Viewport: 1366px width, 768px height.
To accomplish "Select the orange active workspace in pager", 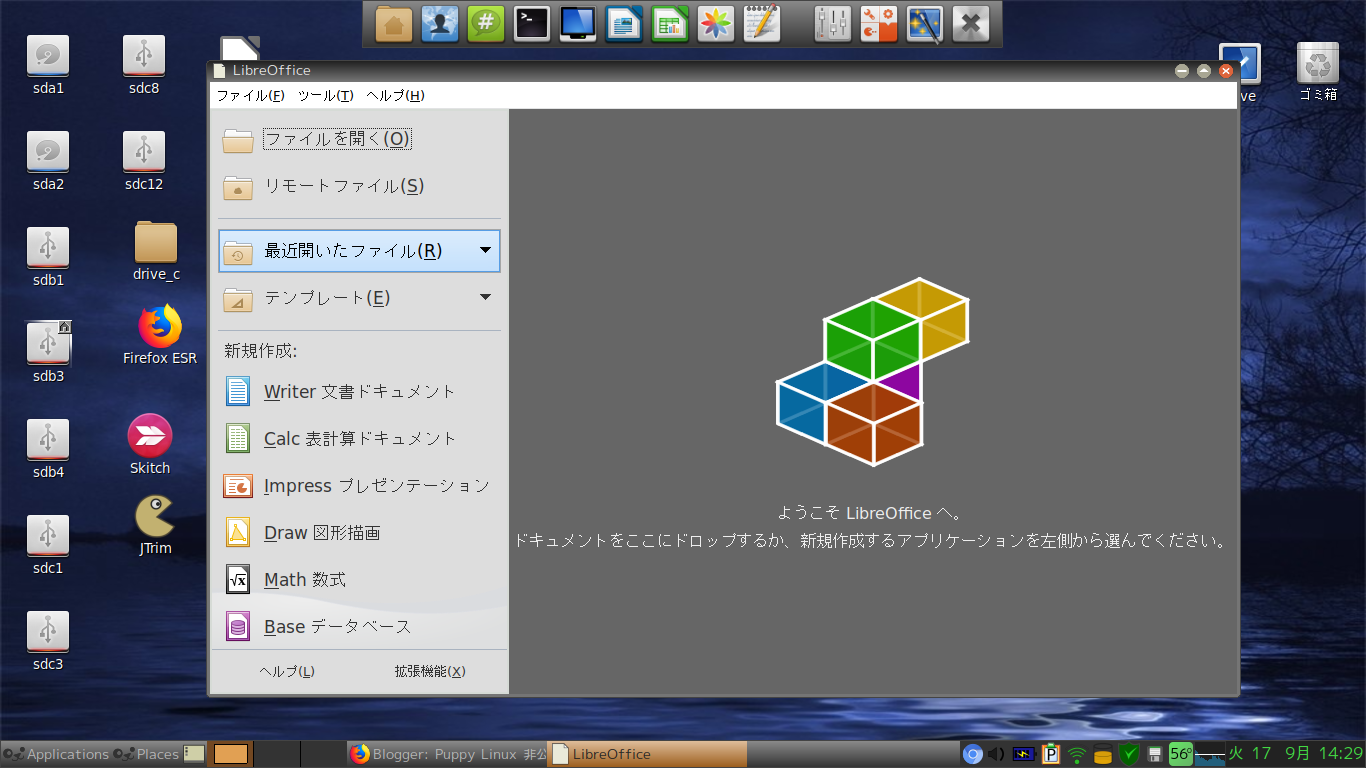I will [x=231, y=754].
